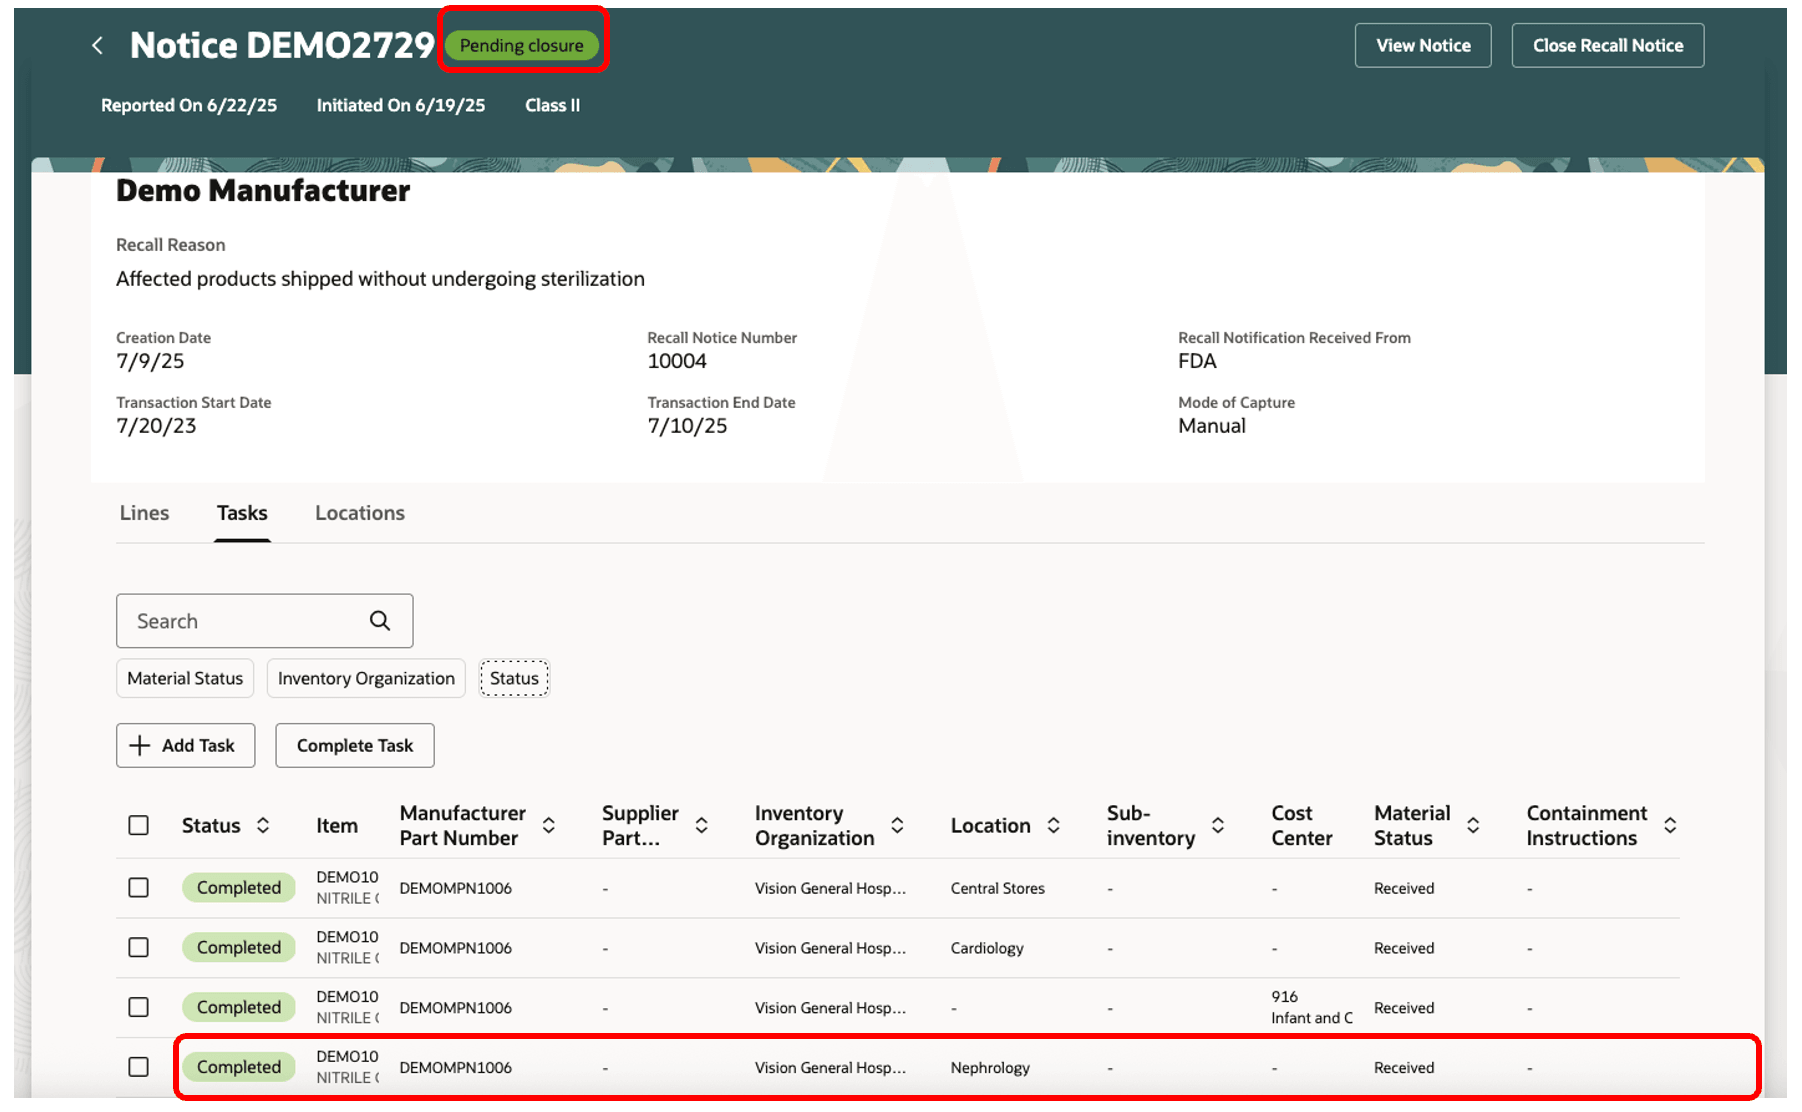Click the Pending closure status badge
Viewport: 1802px width, 1112px height.
click(522, 45)
